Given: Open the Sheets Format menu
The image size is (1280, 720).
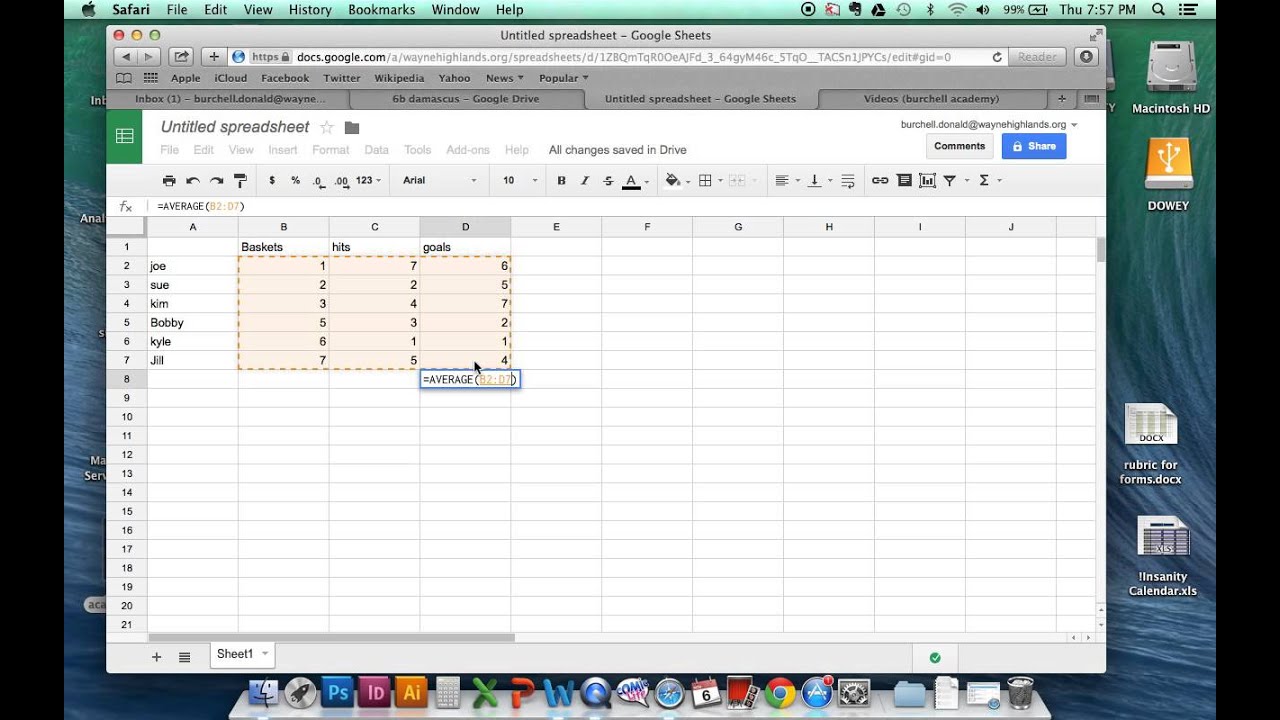Looking at the screenshot, I should click(330, 150).
